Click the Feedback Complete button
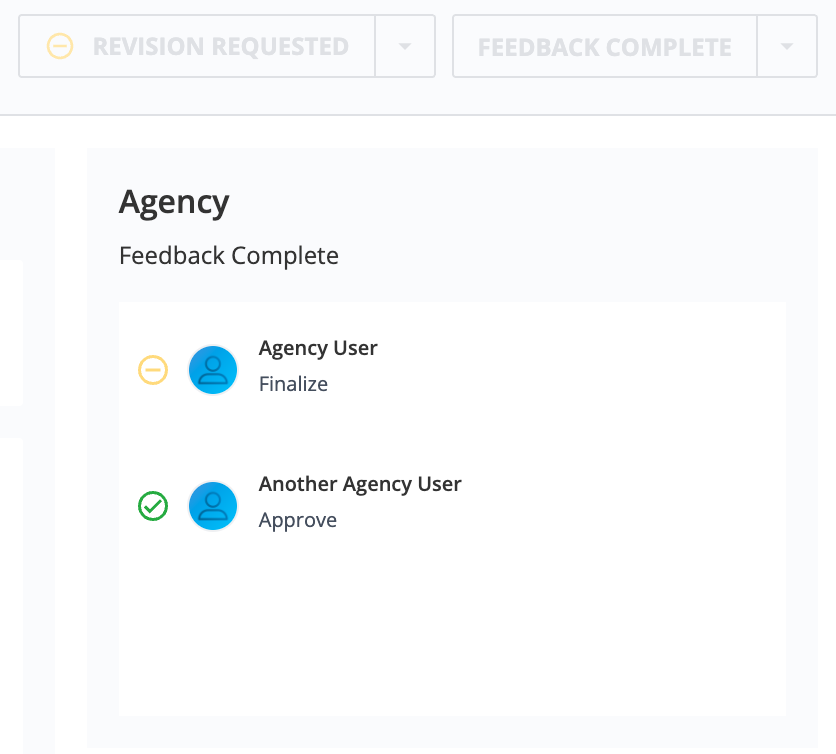836x754 pixels. pyautogui.click(x=605, y=46)
